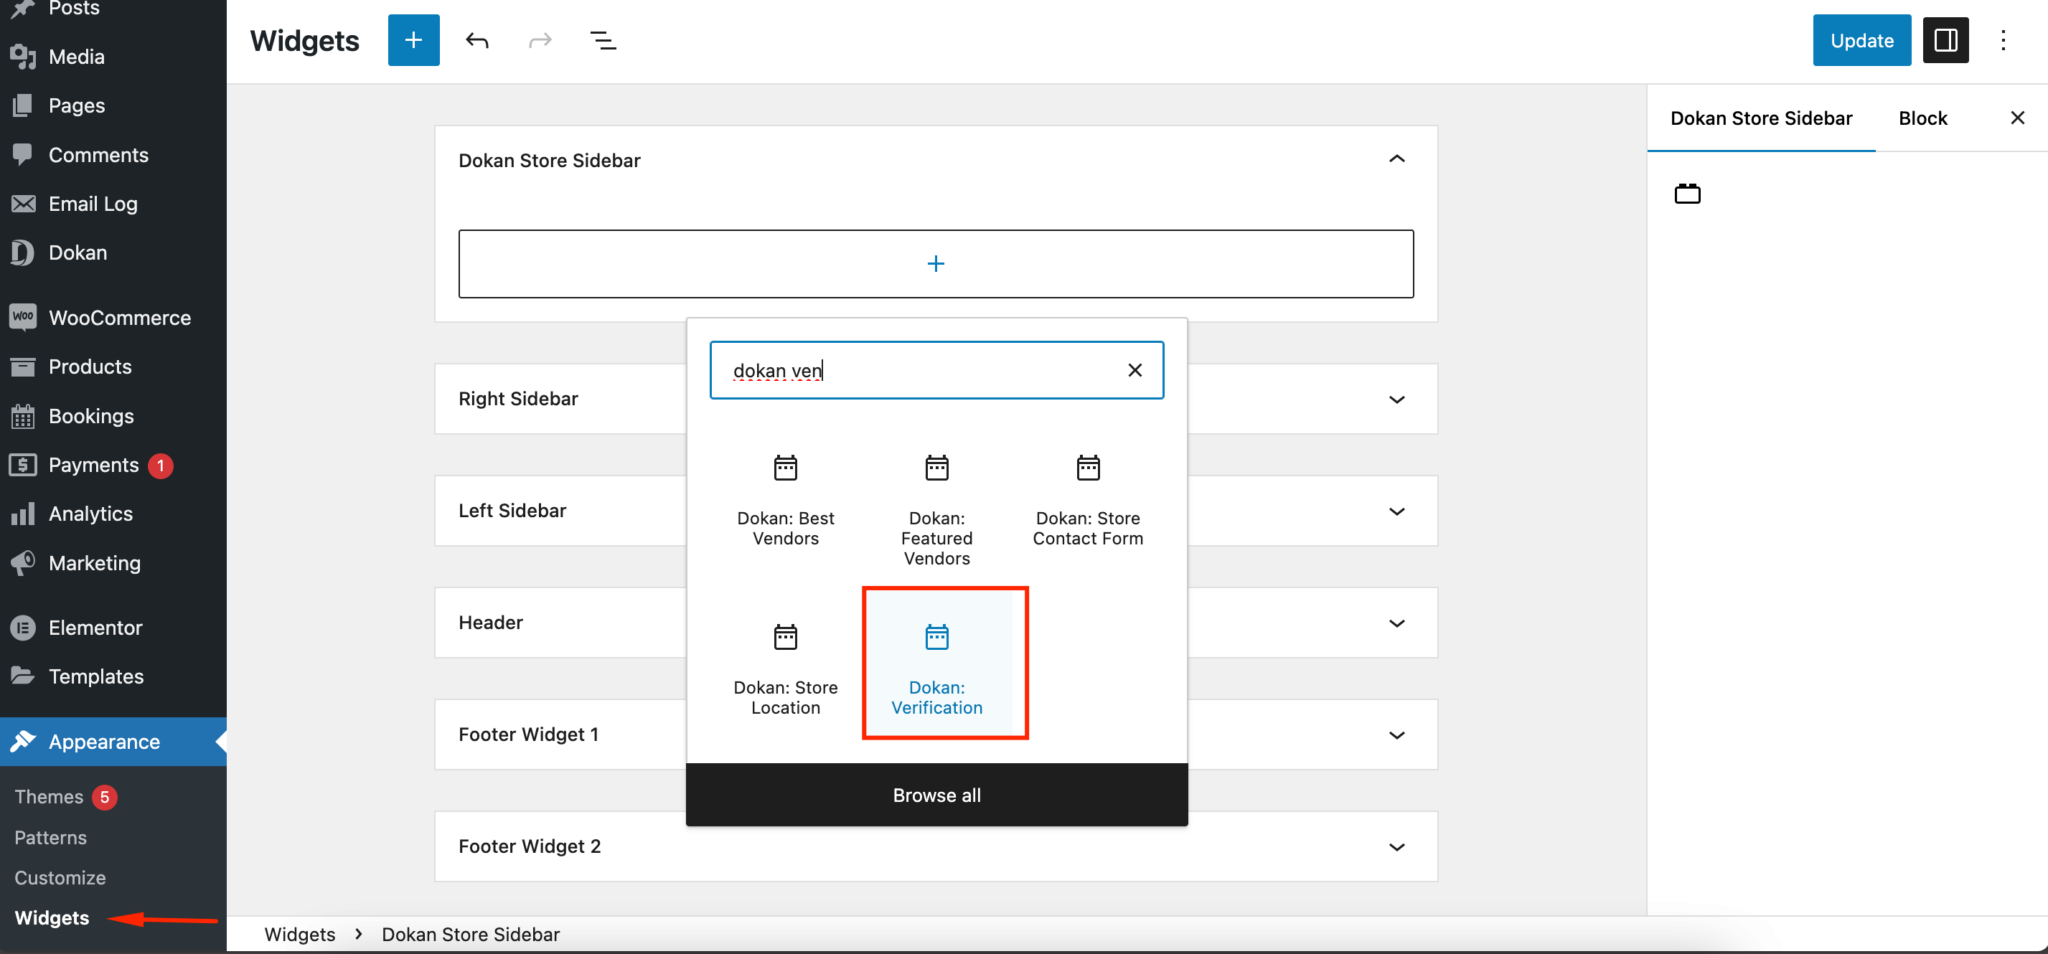Click the Update button
2048x954 pixels.
point(1862,40)
